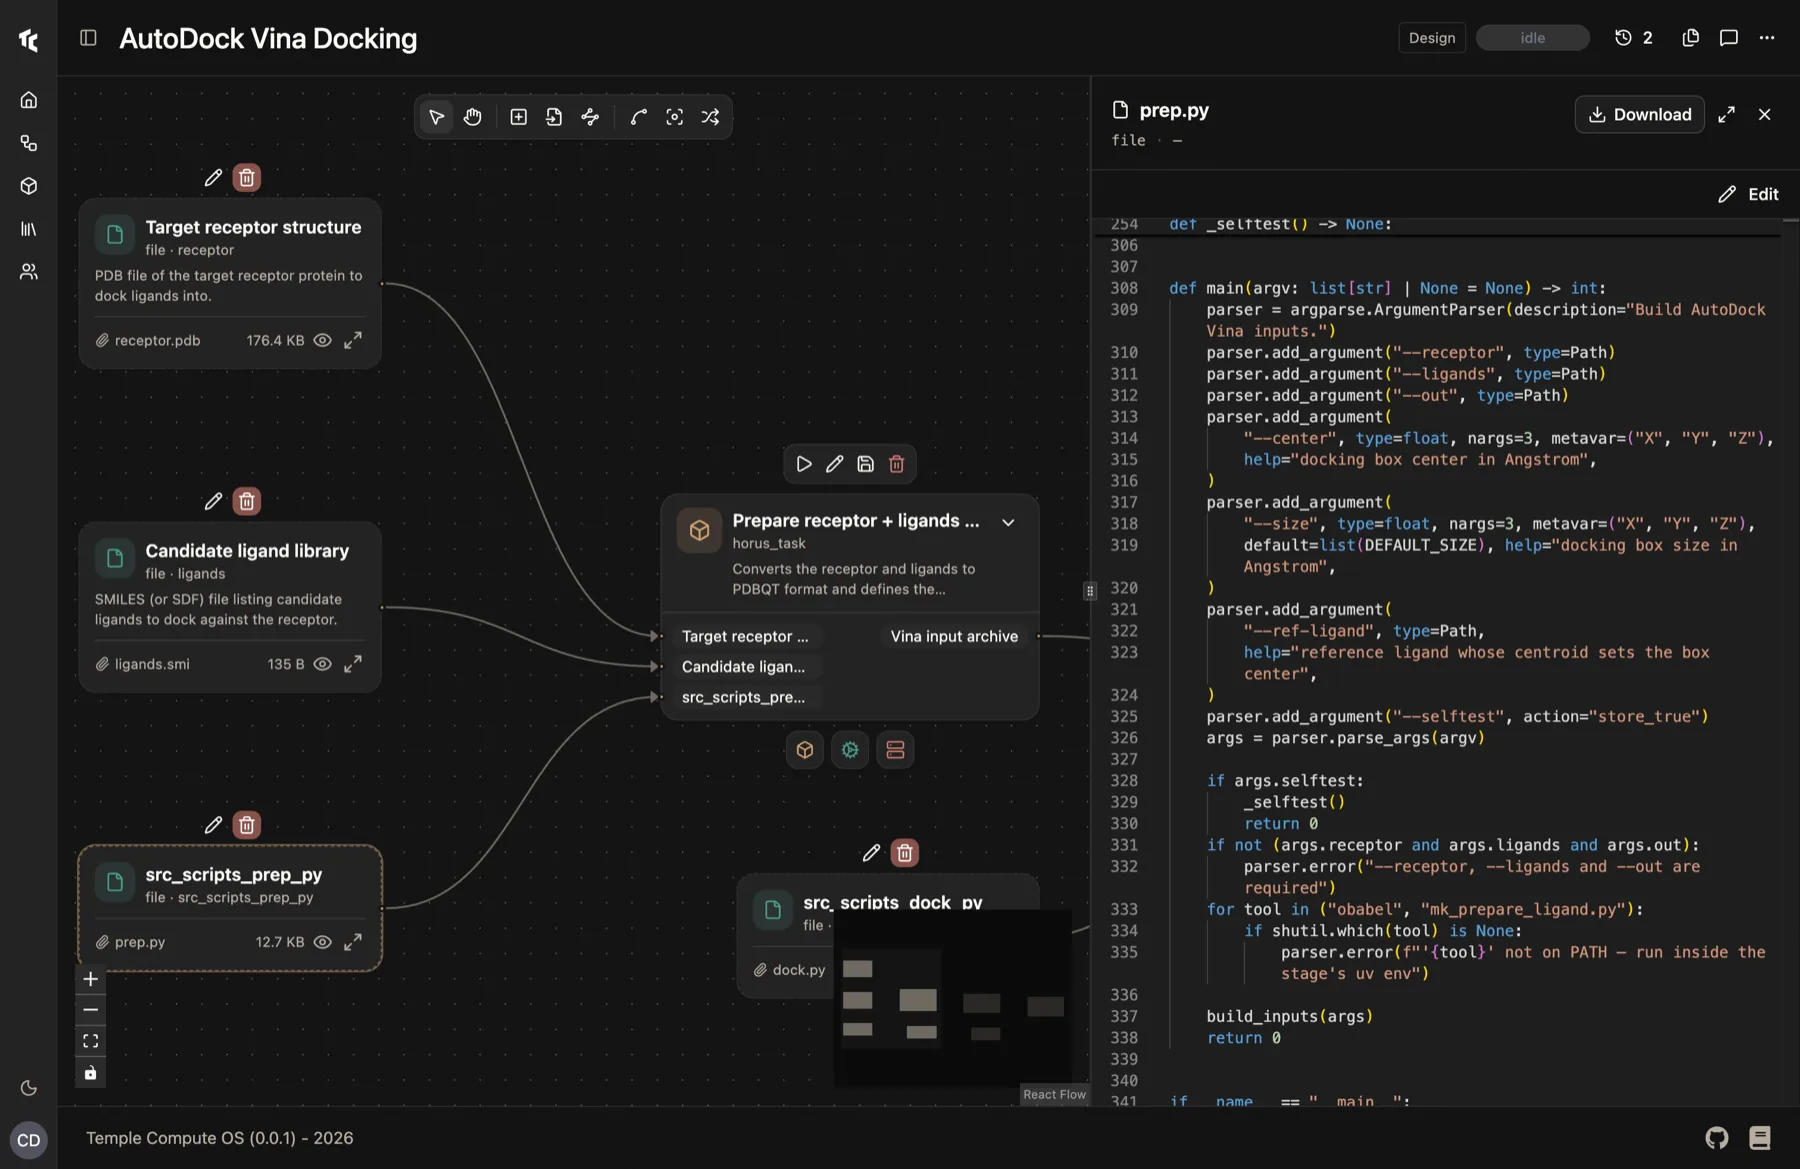
Task: Click the workflow minimap thumbnail
Action: [953, 998]
